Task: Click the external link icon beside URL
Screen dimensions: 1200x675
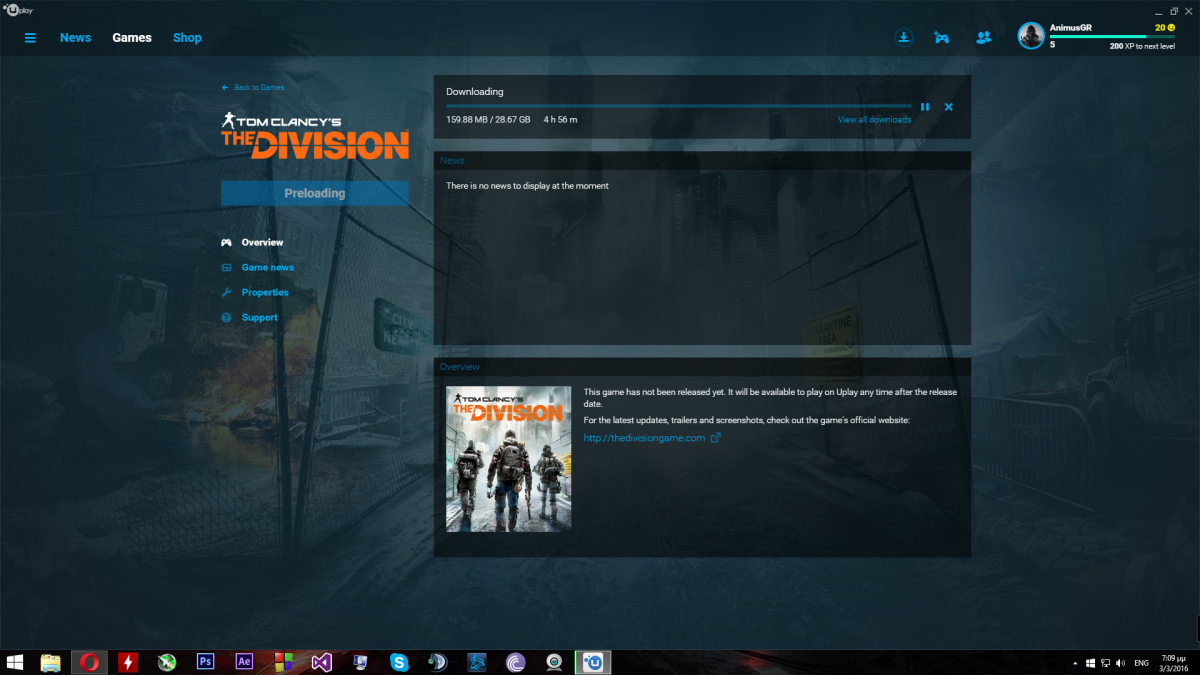Action: pos(715,438)
